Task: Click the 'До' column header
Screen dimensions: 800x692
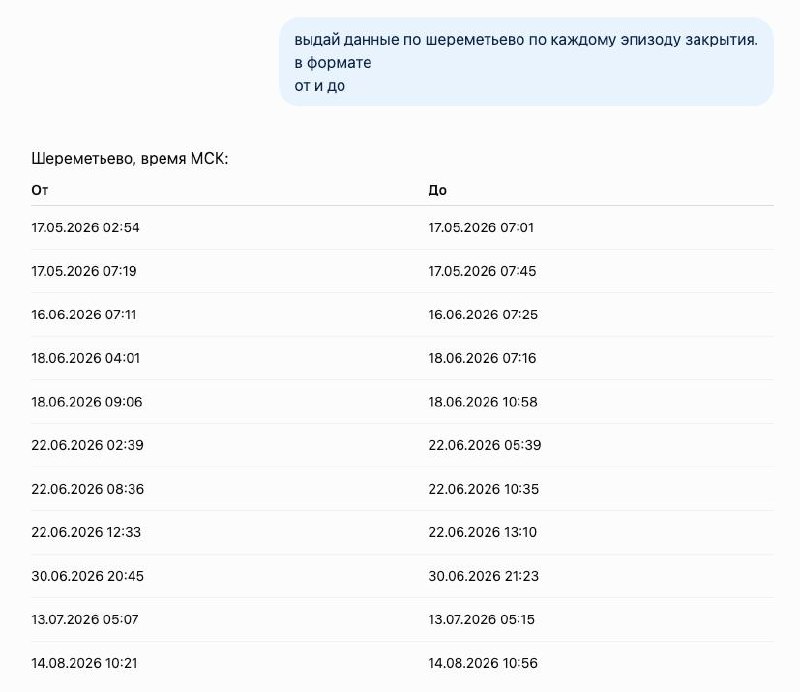Action: 437,190
